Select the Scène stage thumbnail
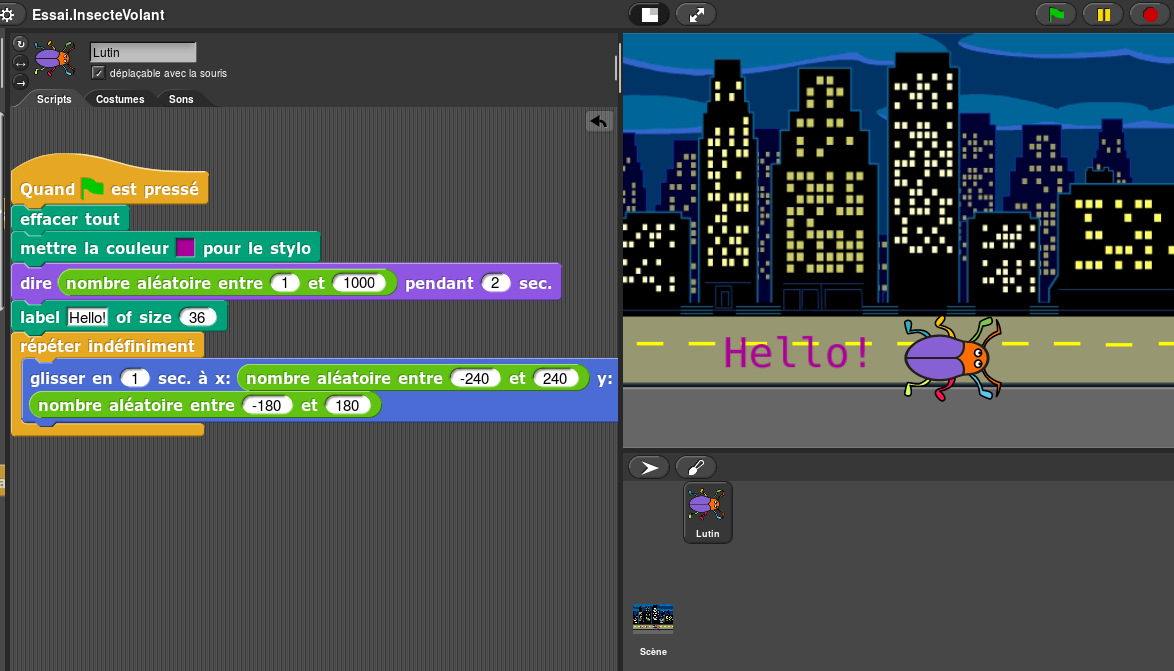 point(653,620)
